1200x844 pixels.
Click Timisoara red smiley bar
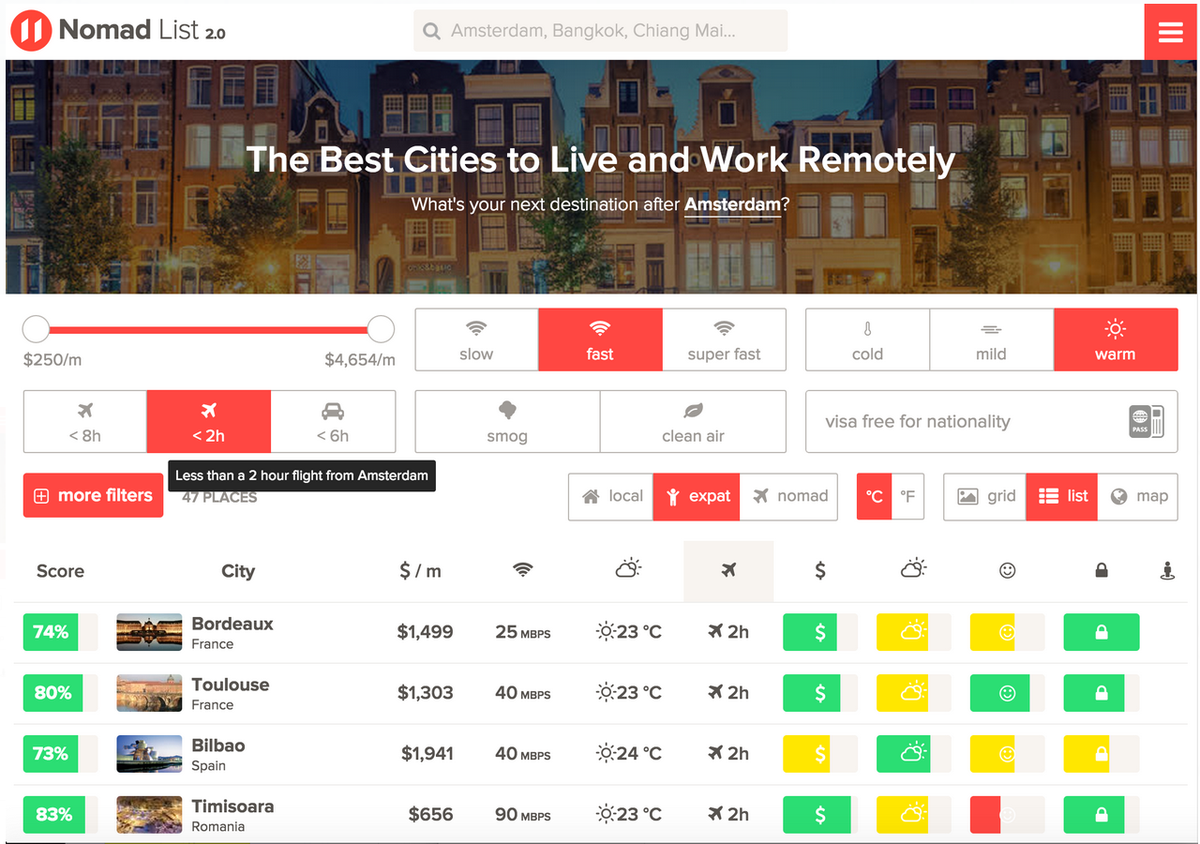point(1007,815)
